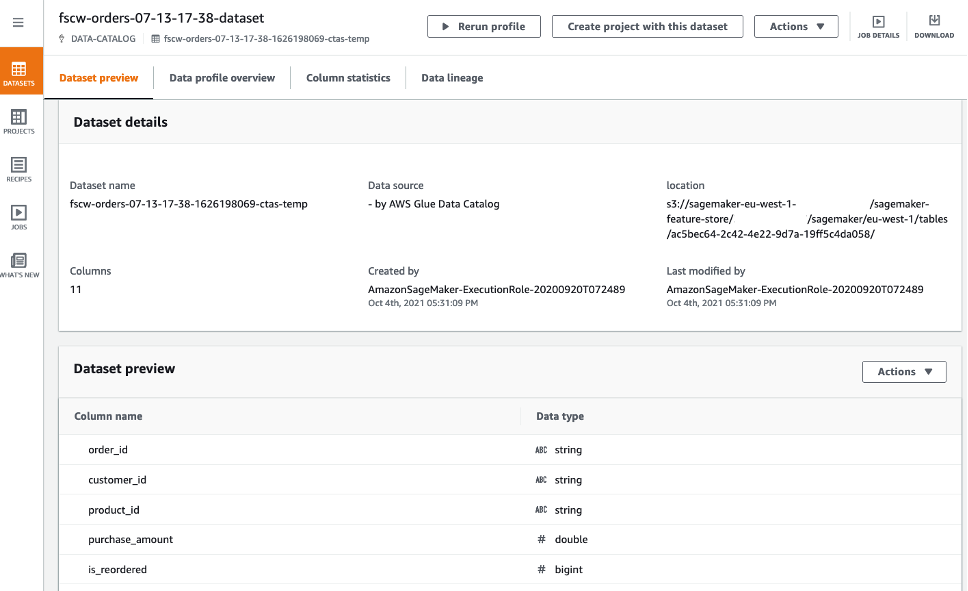The width and height of the screenshot is (968, 591).
Task: Open the Column statistics tab
Action: (x=348, y=78)
